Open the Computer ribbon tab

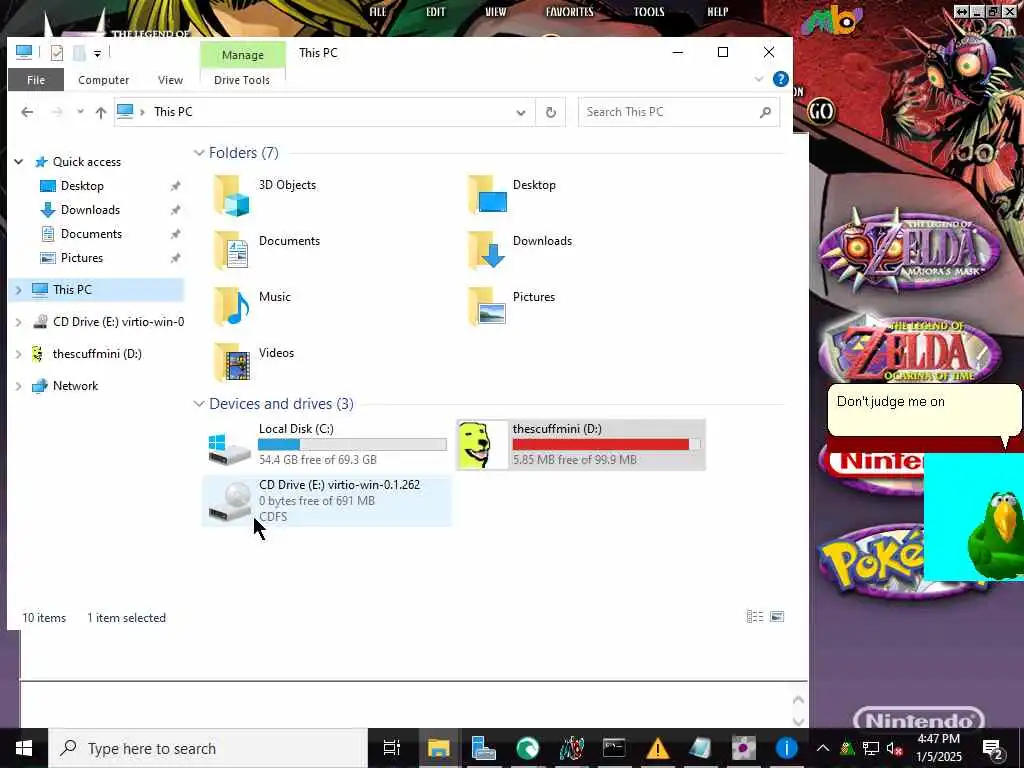[103, 80]
